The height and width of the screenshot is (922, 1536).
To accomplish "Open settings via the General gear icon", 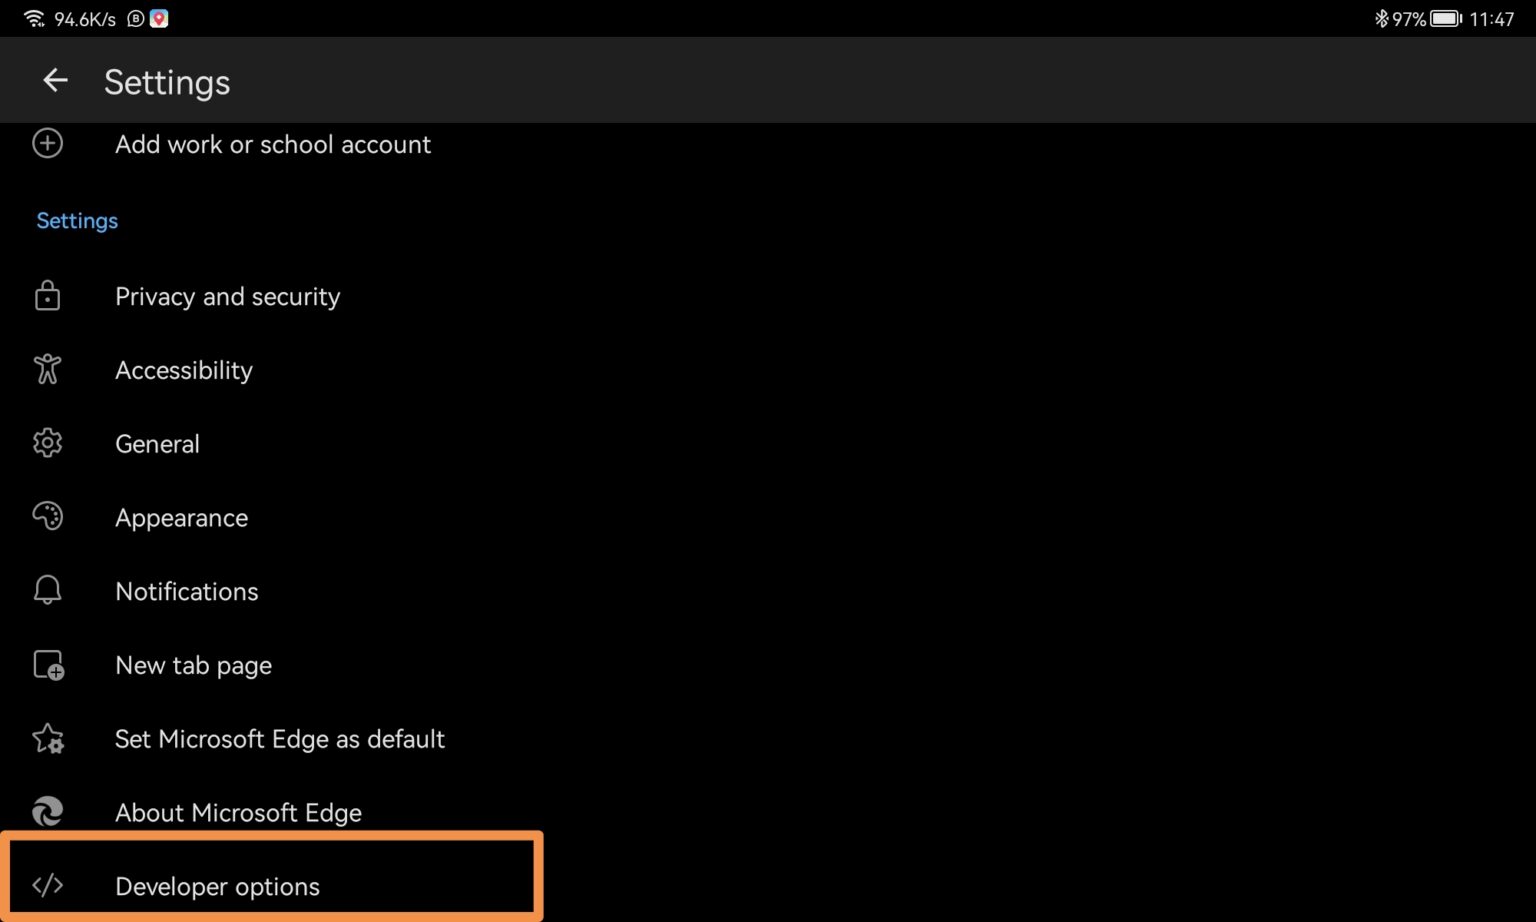I will click(x=47, y=443).
